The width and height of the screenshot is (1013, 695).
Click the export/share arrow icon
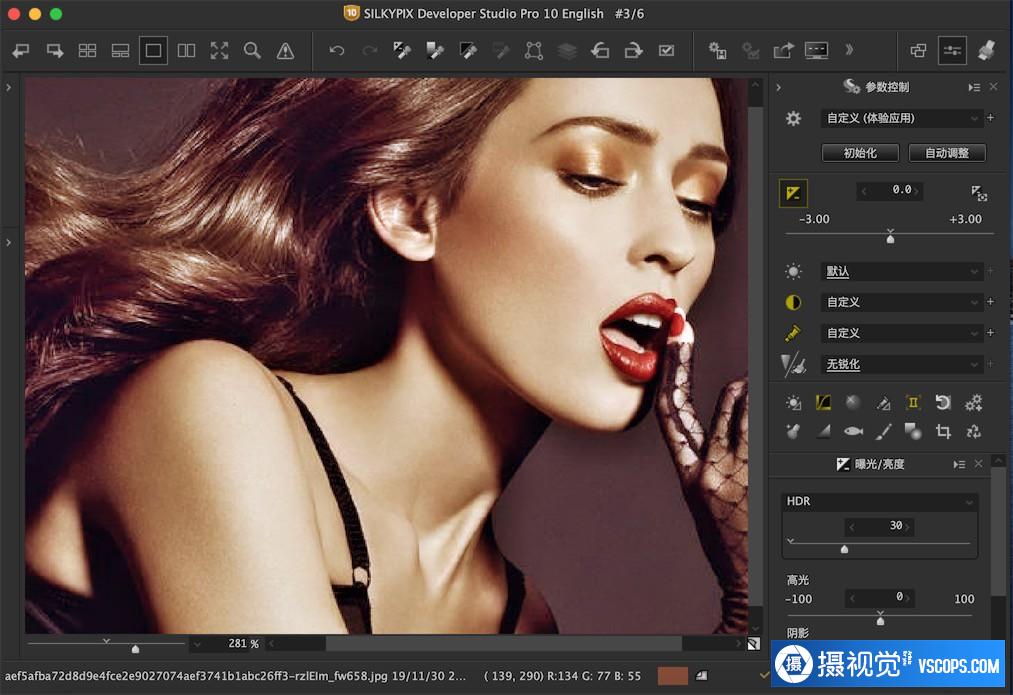pyautogui.click(x=784, y=50)
